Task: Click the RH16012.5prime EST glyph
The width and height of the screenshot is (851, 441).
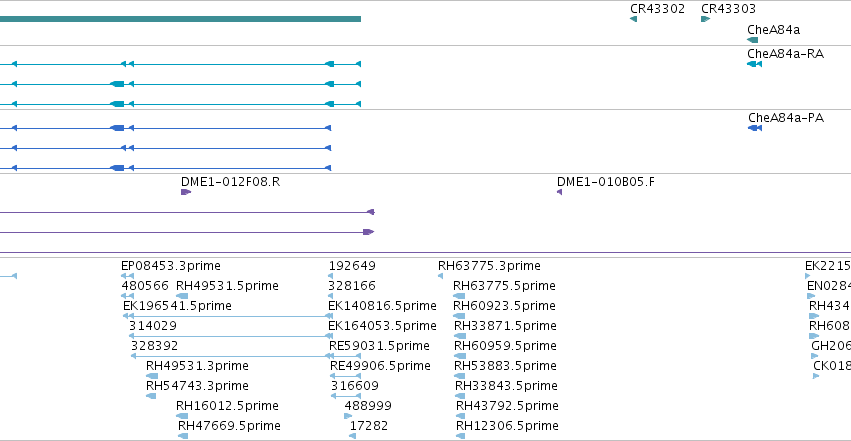Action: click(x=182, y=416)
